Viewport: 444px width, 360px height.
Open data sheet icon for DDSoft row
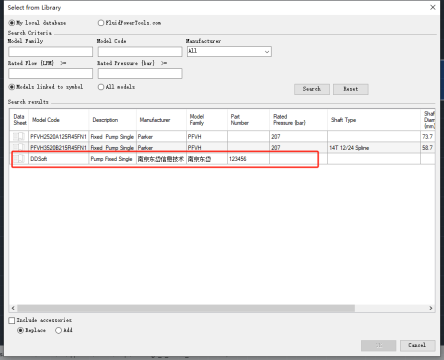19,159
